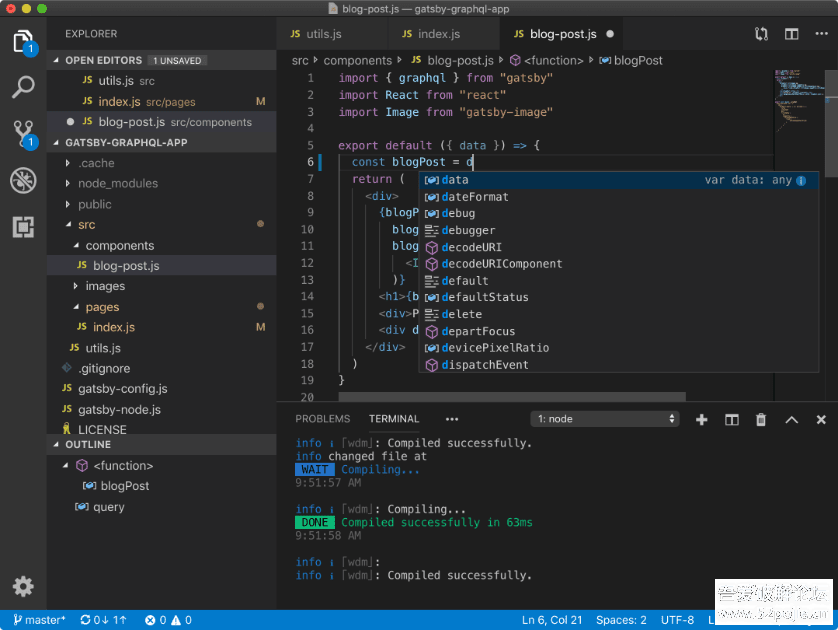Create a new terminal with plus icon
The width and height of the screenshot is (838, 630).
pos(702,419)
